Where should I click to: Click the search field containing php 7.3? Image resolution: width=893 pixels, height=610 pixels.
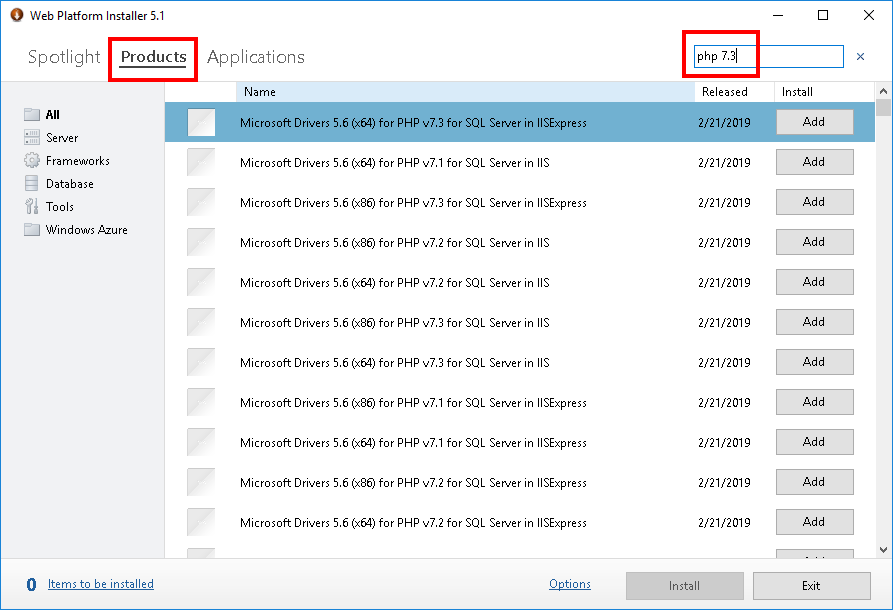coord(769,56)
